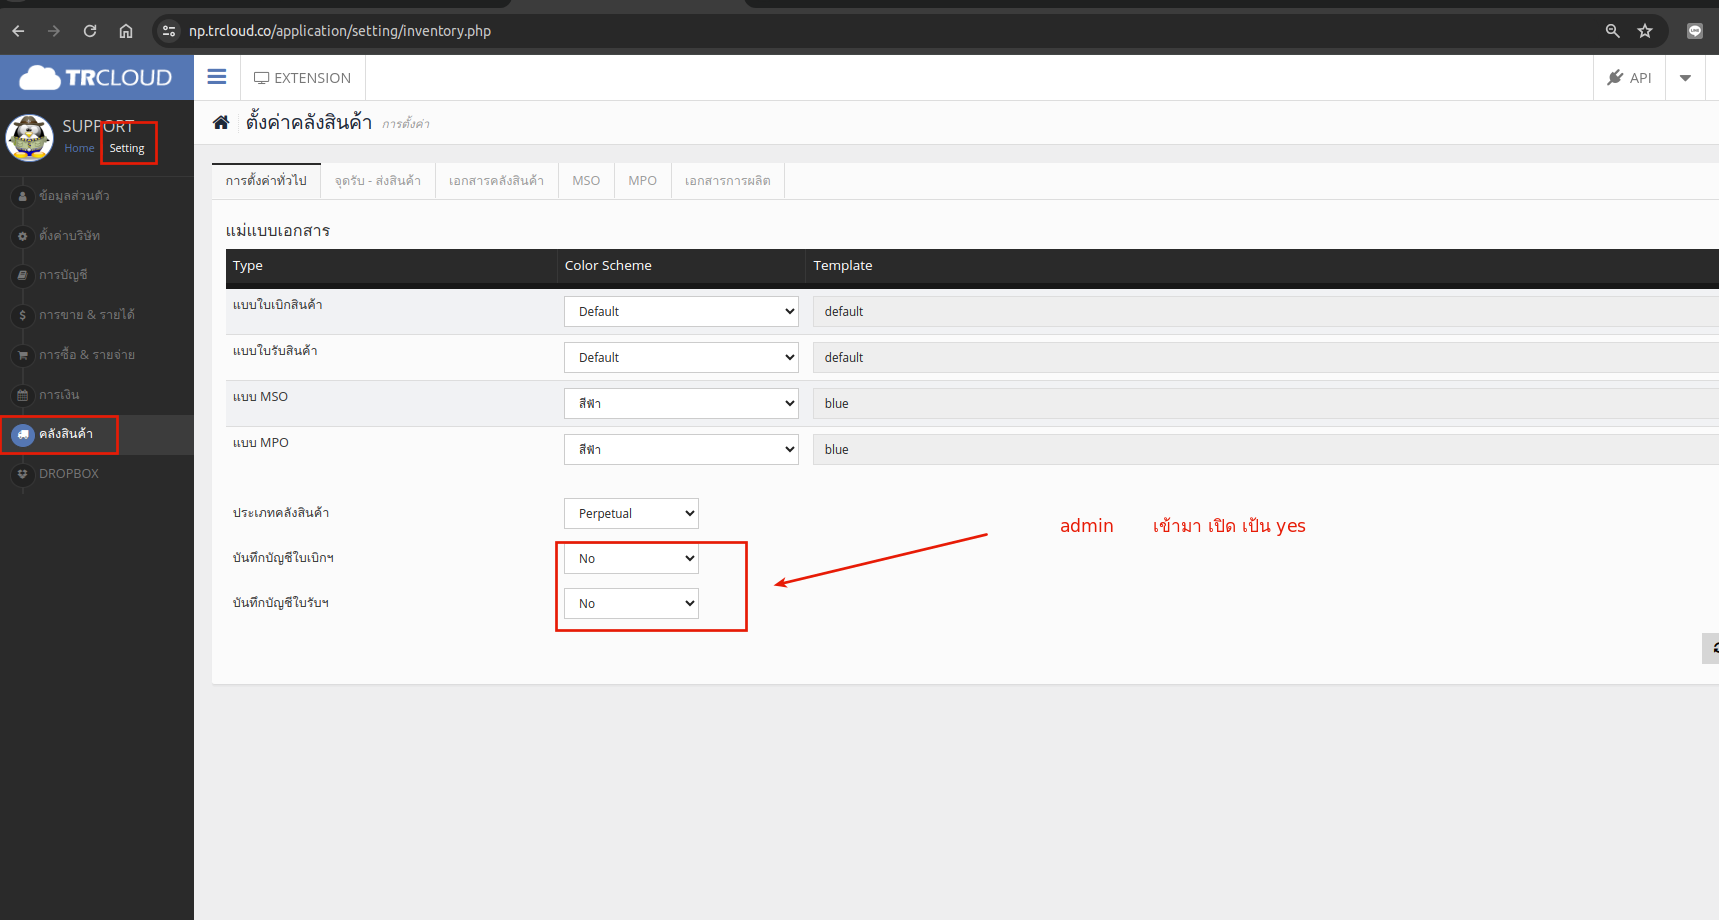Click the blue Template field for แบบ MSO
Viewport: 1719px width, 920px height.
click(x=1265, y=403)
